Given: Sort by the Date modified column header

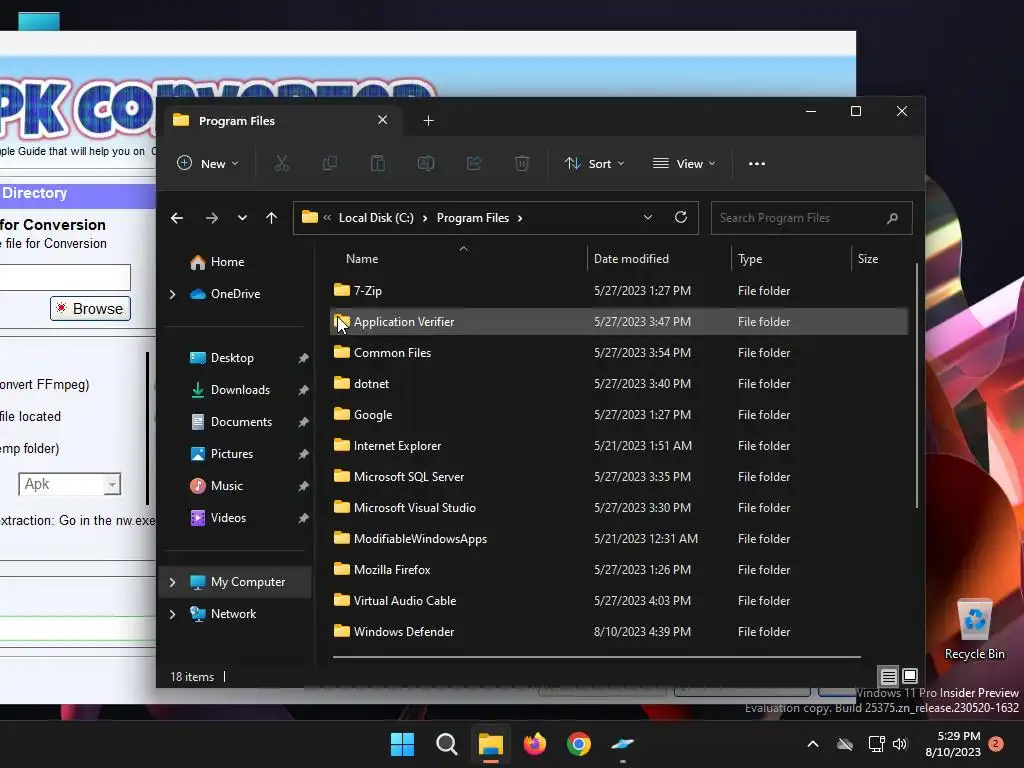Looking at the screenshot, I should [632, 259].
